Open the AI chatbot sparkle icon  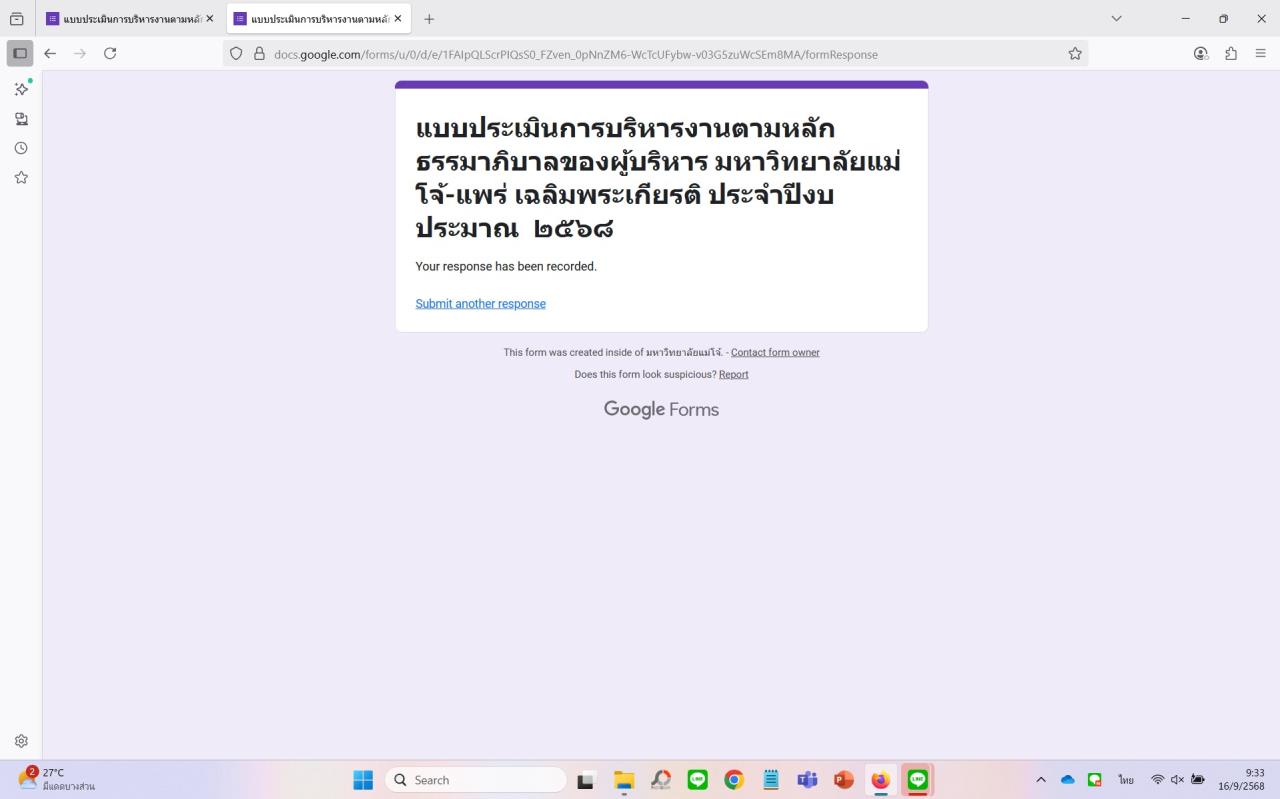click(21, 89)
